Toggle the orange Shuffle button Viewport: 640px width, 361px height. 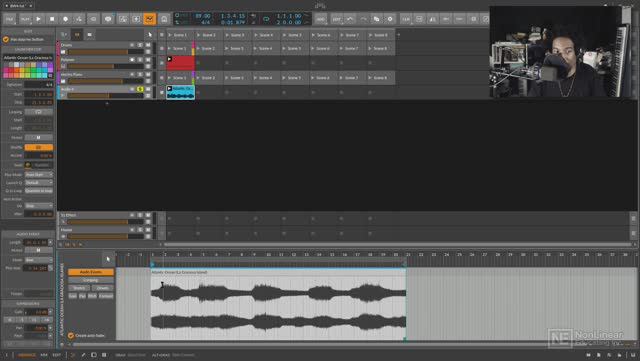pyautogui.click(x=38, y=147)
